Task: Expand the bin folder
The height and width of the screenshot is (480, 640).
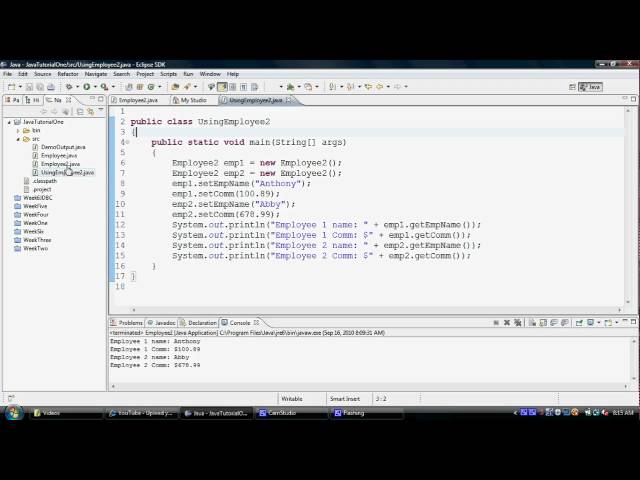Action: [x=18, y=131]
